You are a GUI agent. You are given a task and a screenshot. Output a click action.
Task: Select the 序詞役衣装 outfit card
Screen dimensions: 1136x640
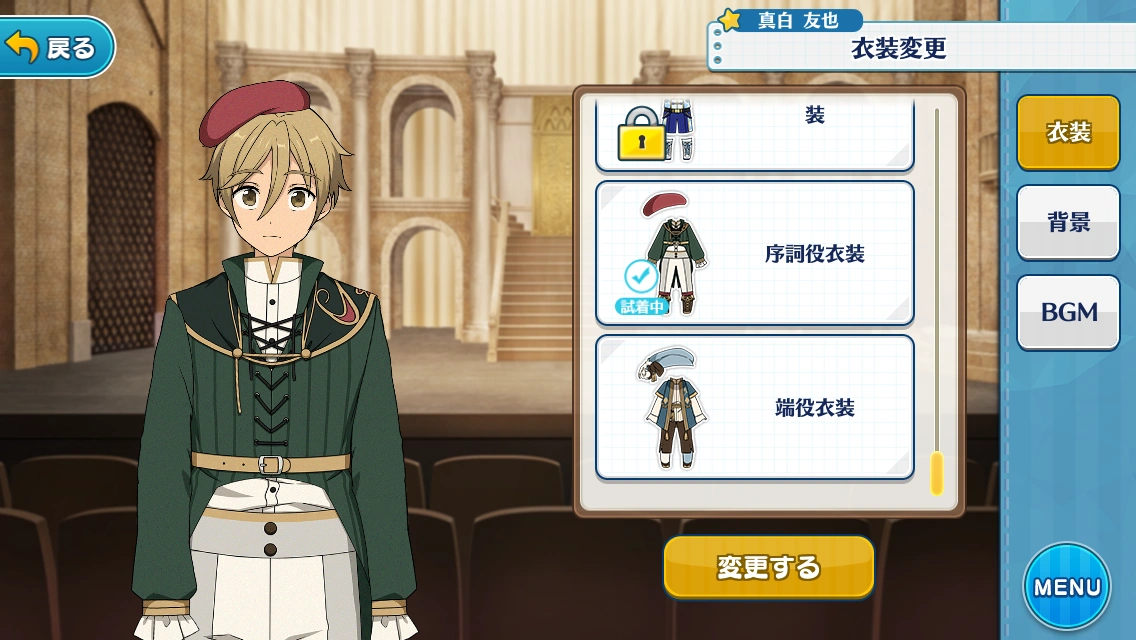754,254
